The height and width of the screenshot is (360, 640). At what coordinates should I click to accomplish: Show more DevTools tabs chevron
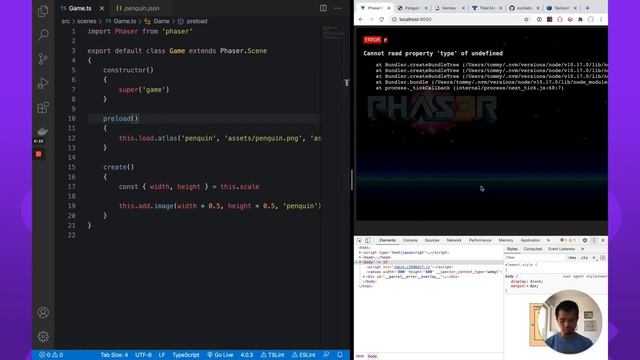coord(549,240)
